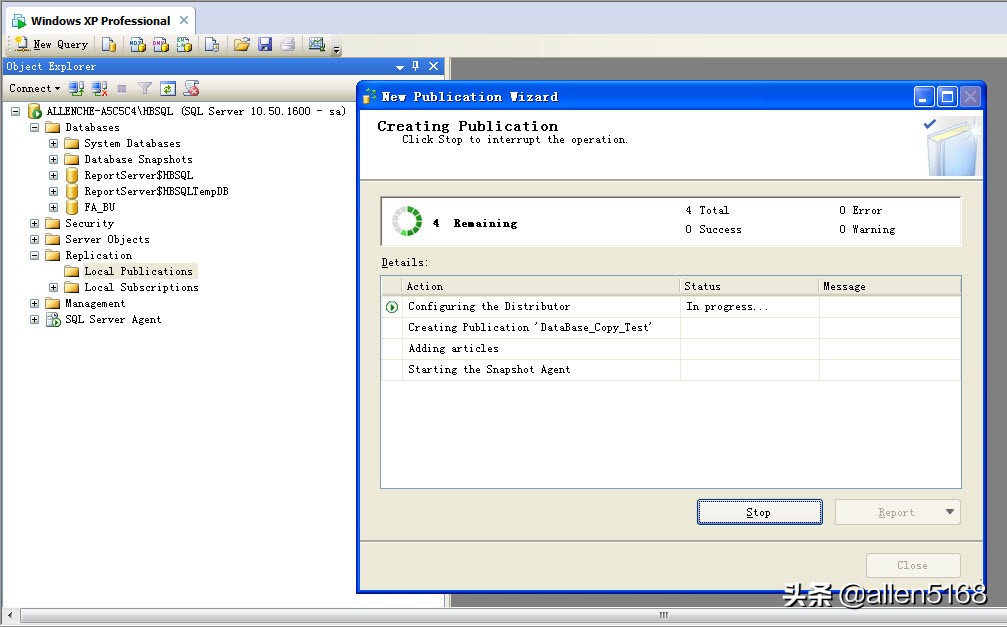This screenshot has width=1007, height=627.
Task: Expand the Database Snapshots node
Action: tap(54, 160)
